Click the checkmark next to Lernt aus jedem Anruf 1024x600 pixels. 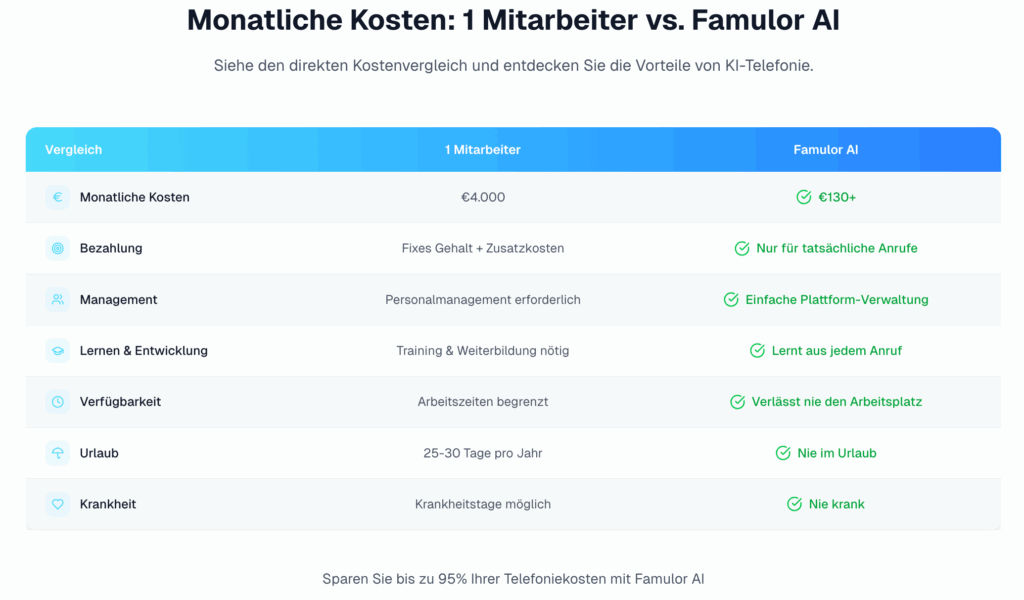[757, 351]
